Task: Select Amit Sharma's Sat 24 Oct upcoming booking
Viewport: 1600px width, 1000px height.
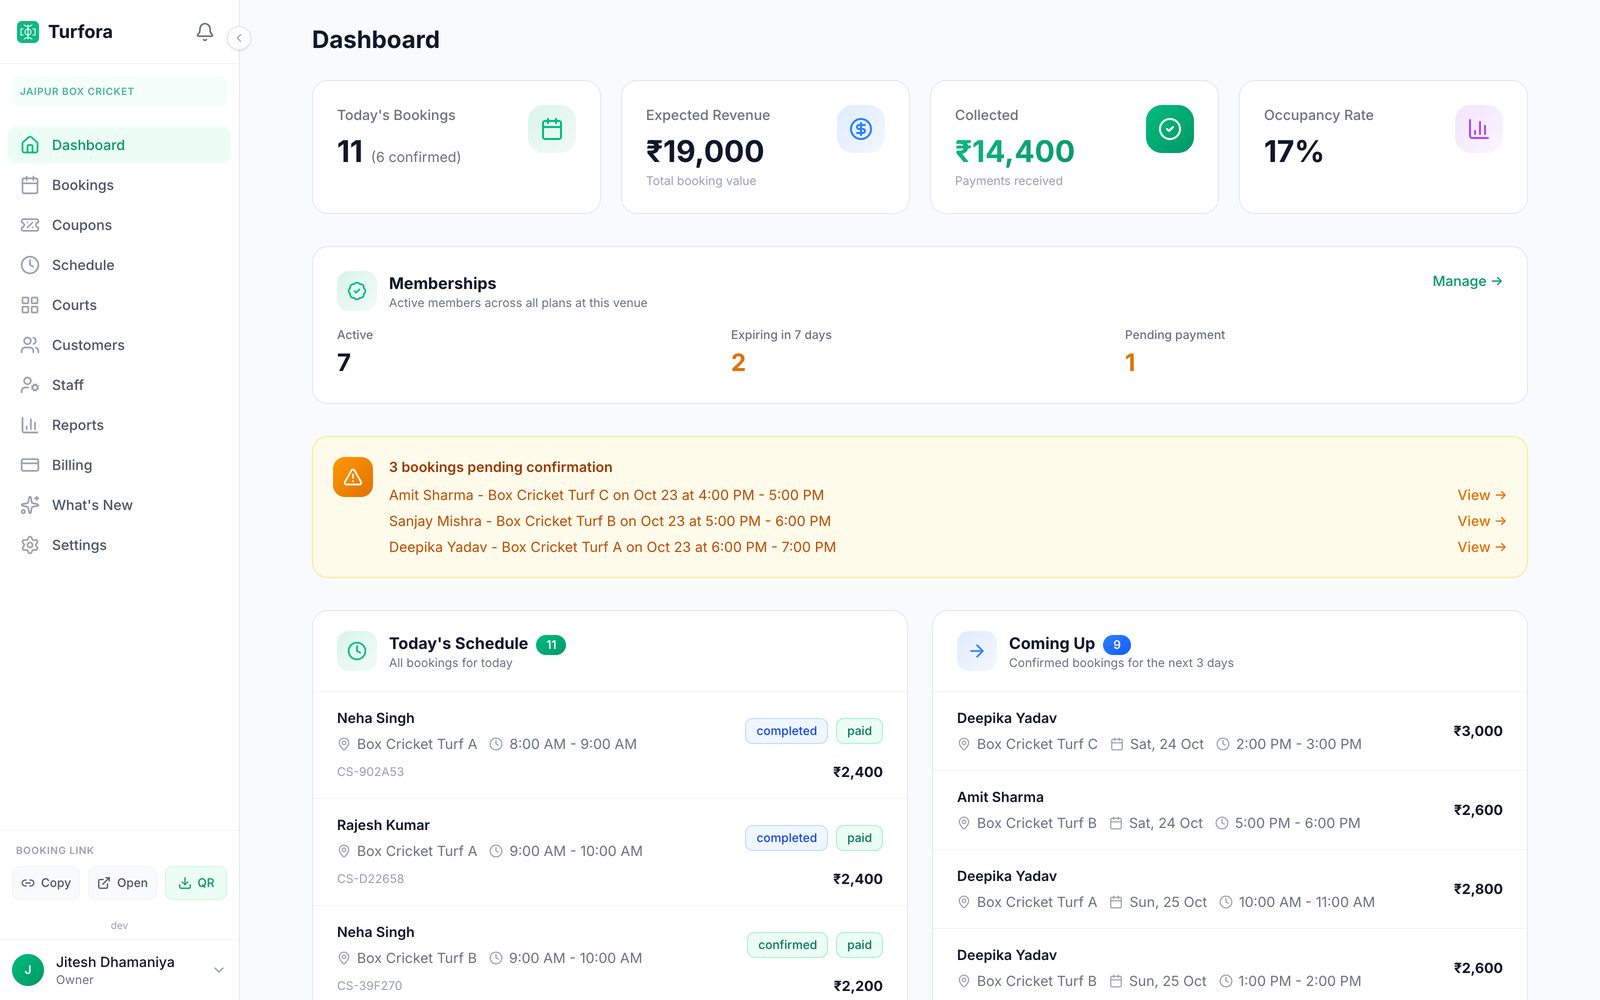Action: tap(1230, 810)
